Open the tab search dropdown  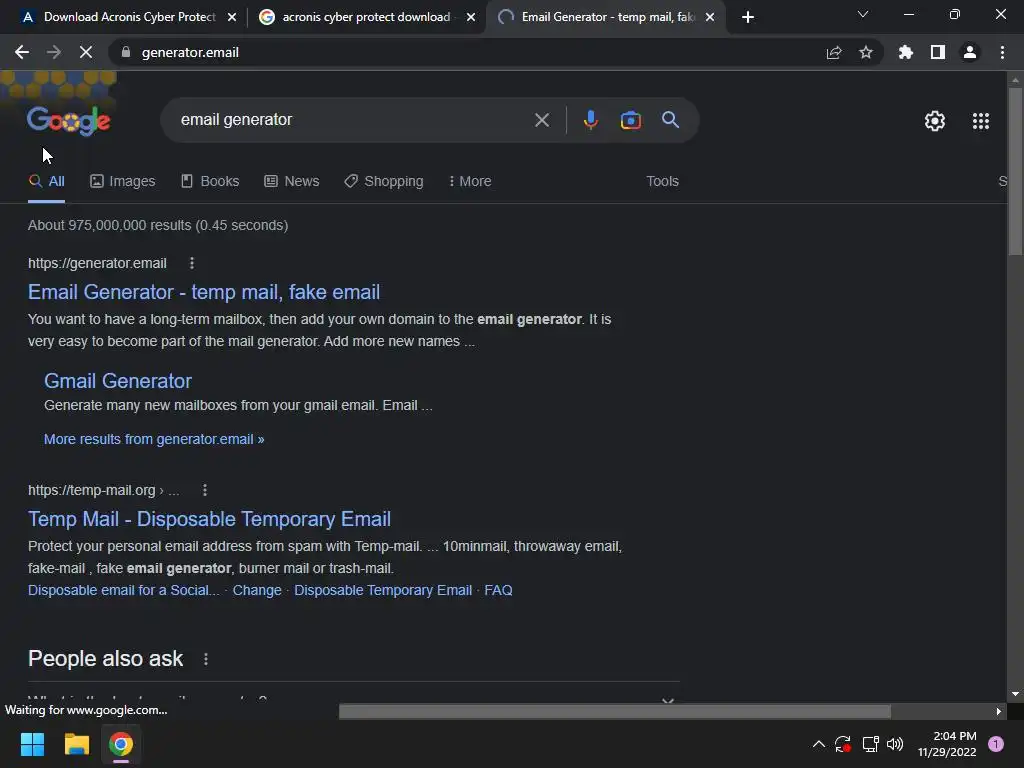(863, 14)
